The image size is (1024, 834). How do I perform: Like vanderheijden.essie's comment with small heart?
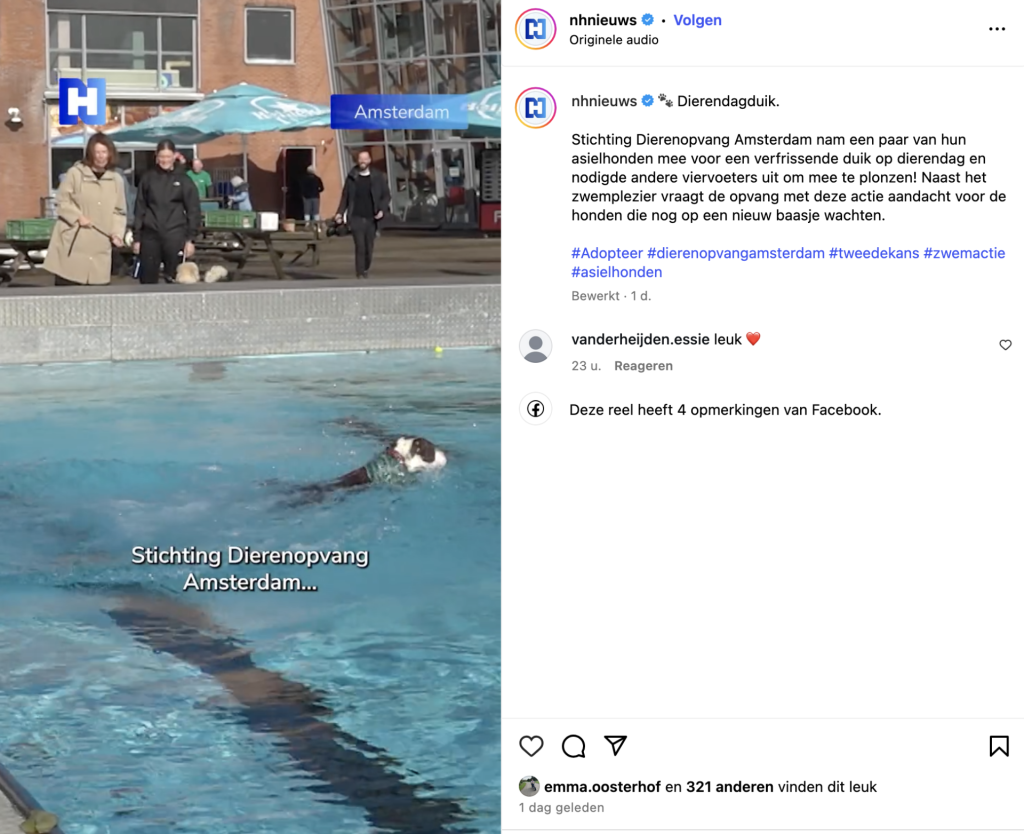(1005, 345)
